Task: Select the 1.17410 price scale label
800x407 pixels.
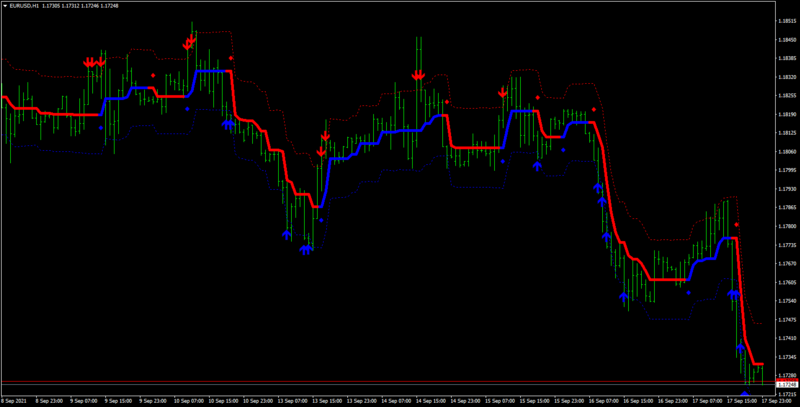Action: [x=788, y=338]
